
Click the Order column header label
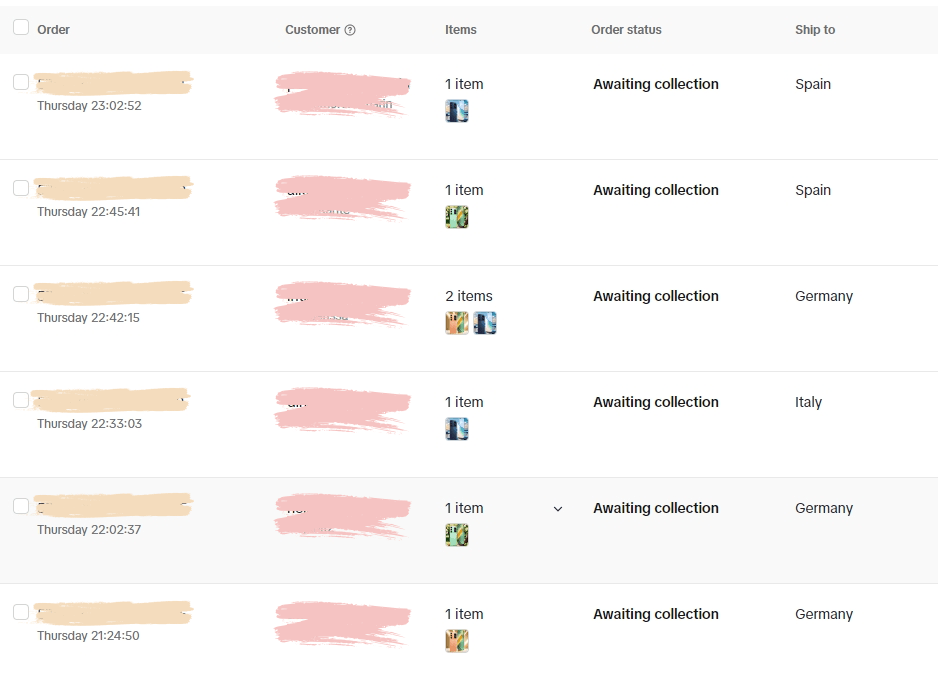(53, 30)
